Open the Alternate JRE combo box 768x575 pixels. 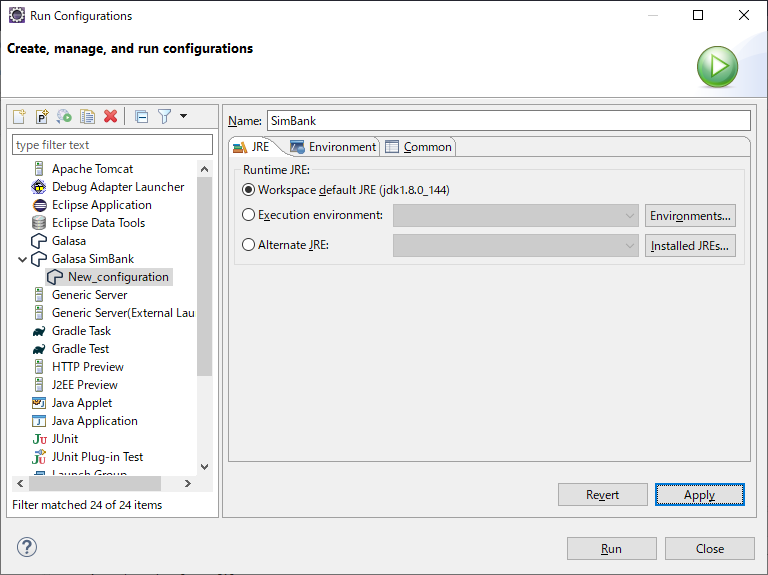[x=516, y=245]
